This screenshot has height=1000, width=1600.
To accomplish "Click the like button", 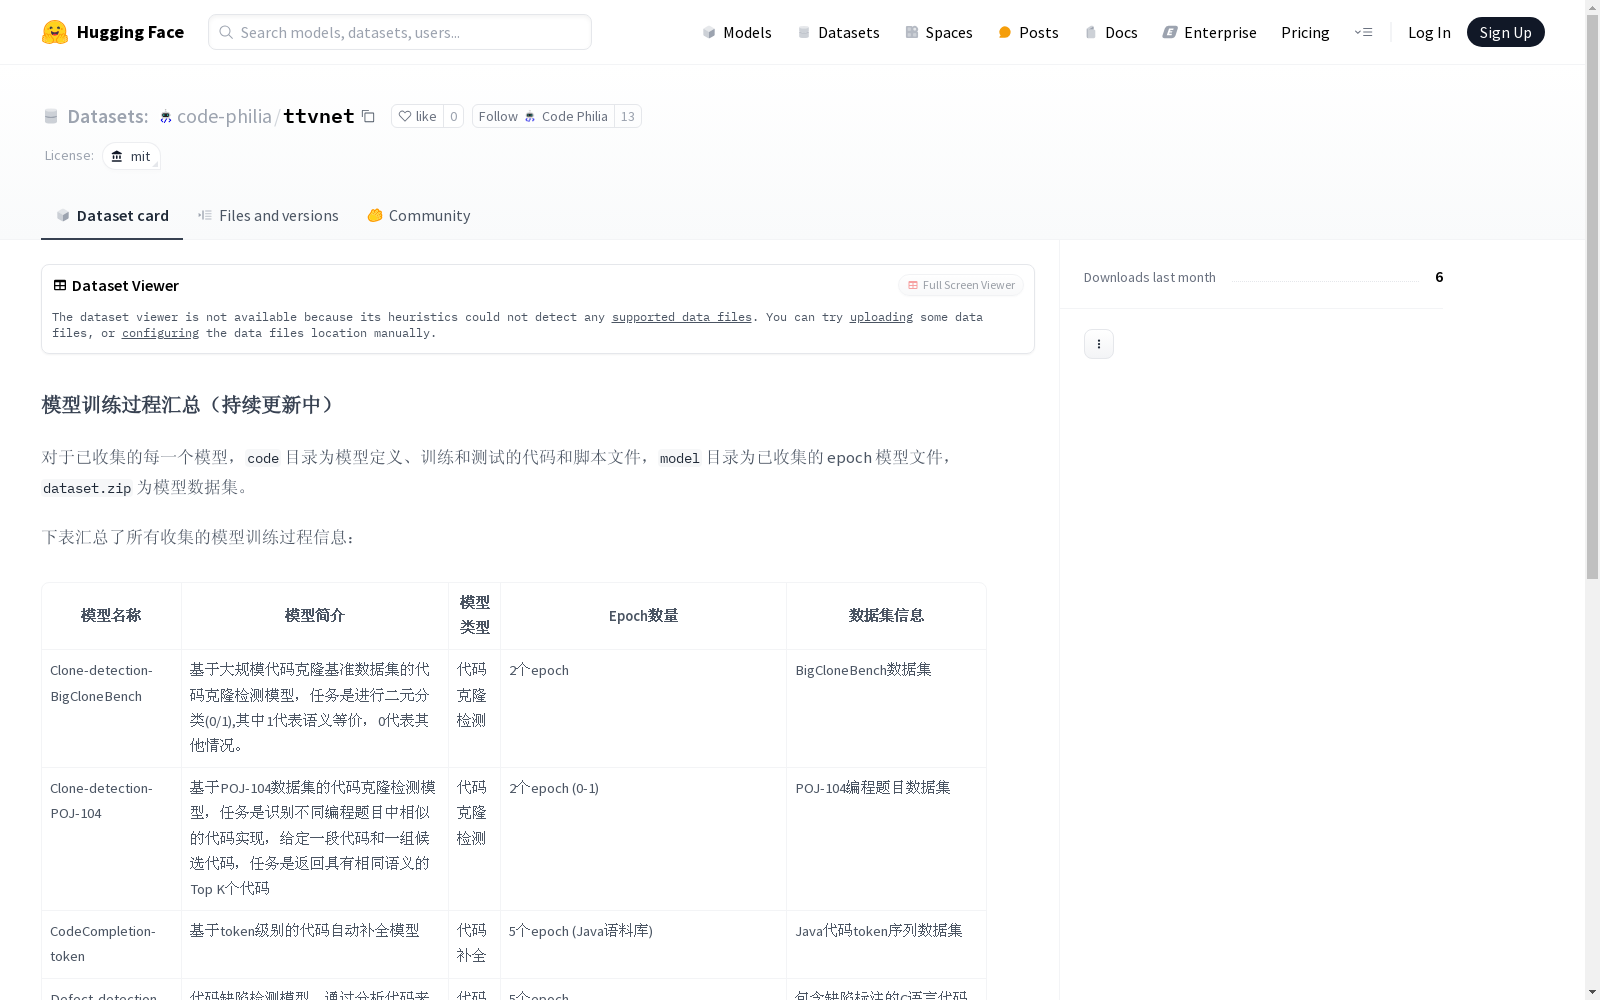I will [417, 116].
